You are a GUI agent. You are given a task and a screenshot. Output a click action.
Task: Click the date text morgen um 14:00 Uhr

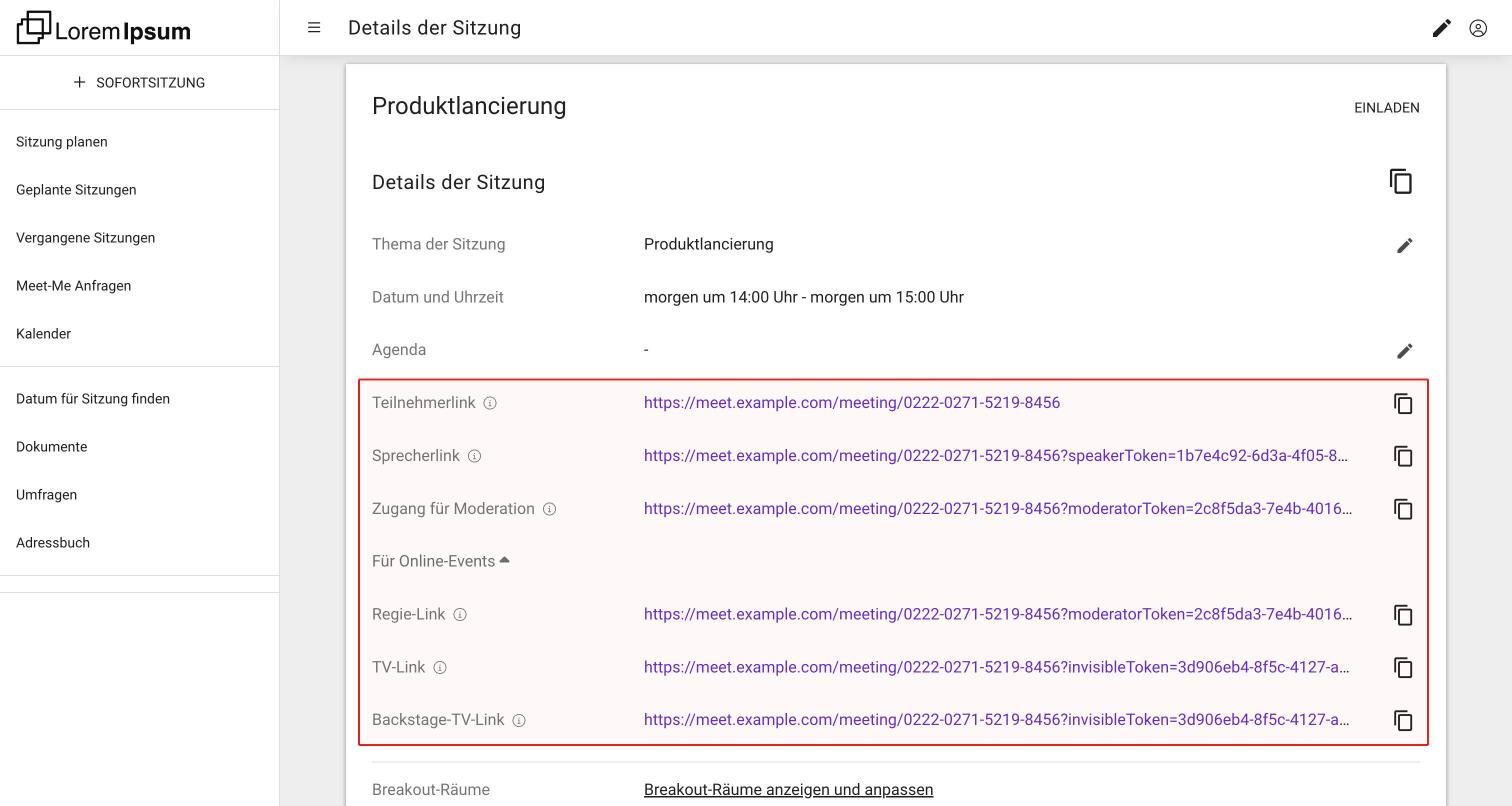(721, 297)
